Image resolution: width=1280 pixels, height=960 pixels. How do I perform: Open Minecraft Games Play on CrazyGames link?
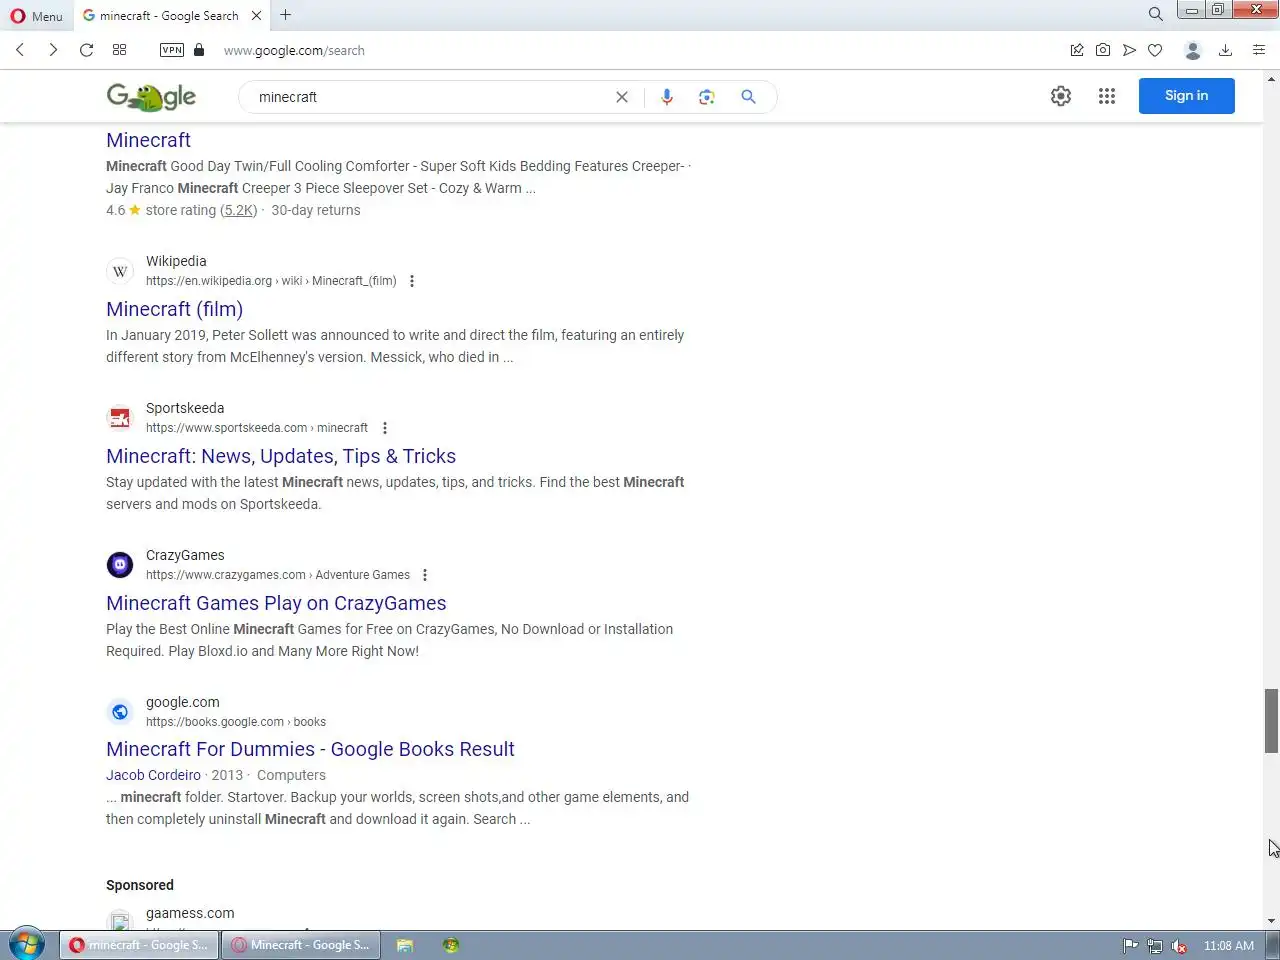[x=276, y=603]
